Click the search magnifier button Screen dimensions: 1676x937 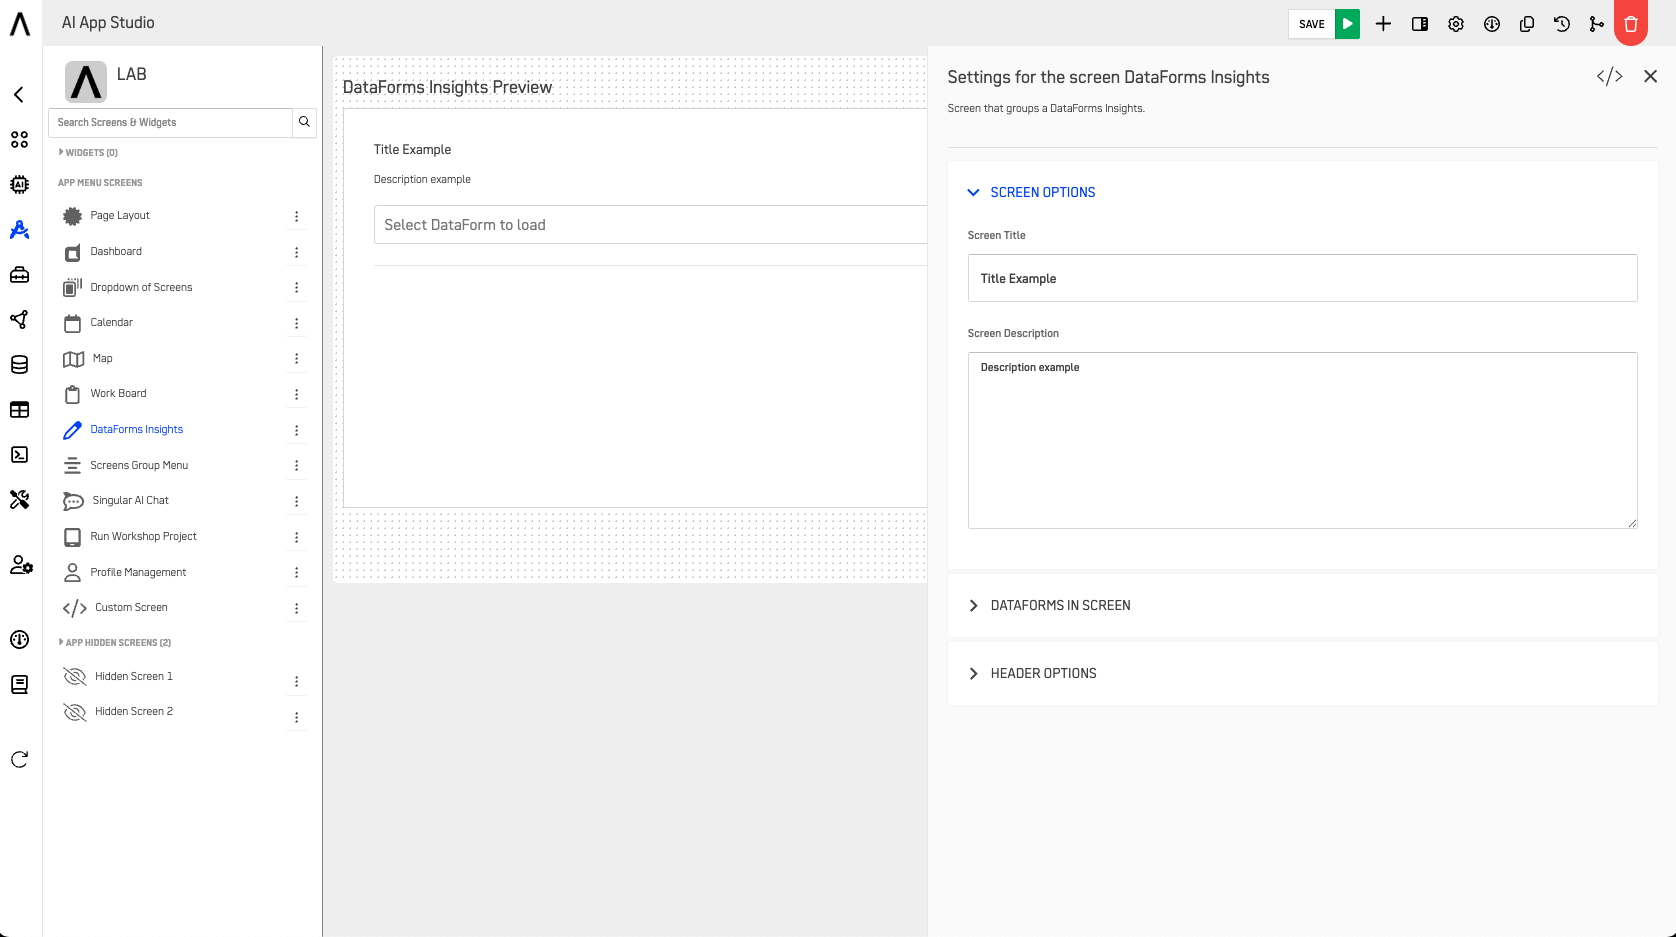[x=304, y=122]
